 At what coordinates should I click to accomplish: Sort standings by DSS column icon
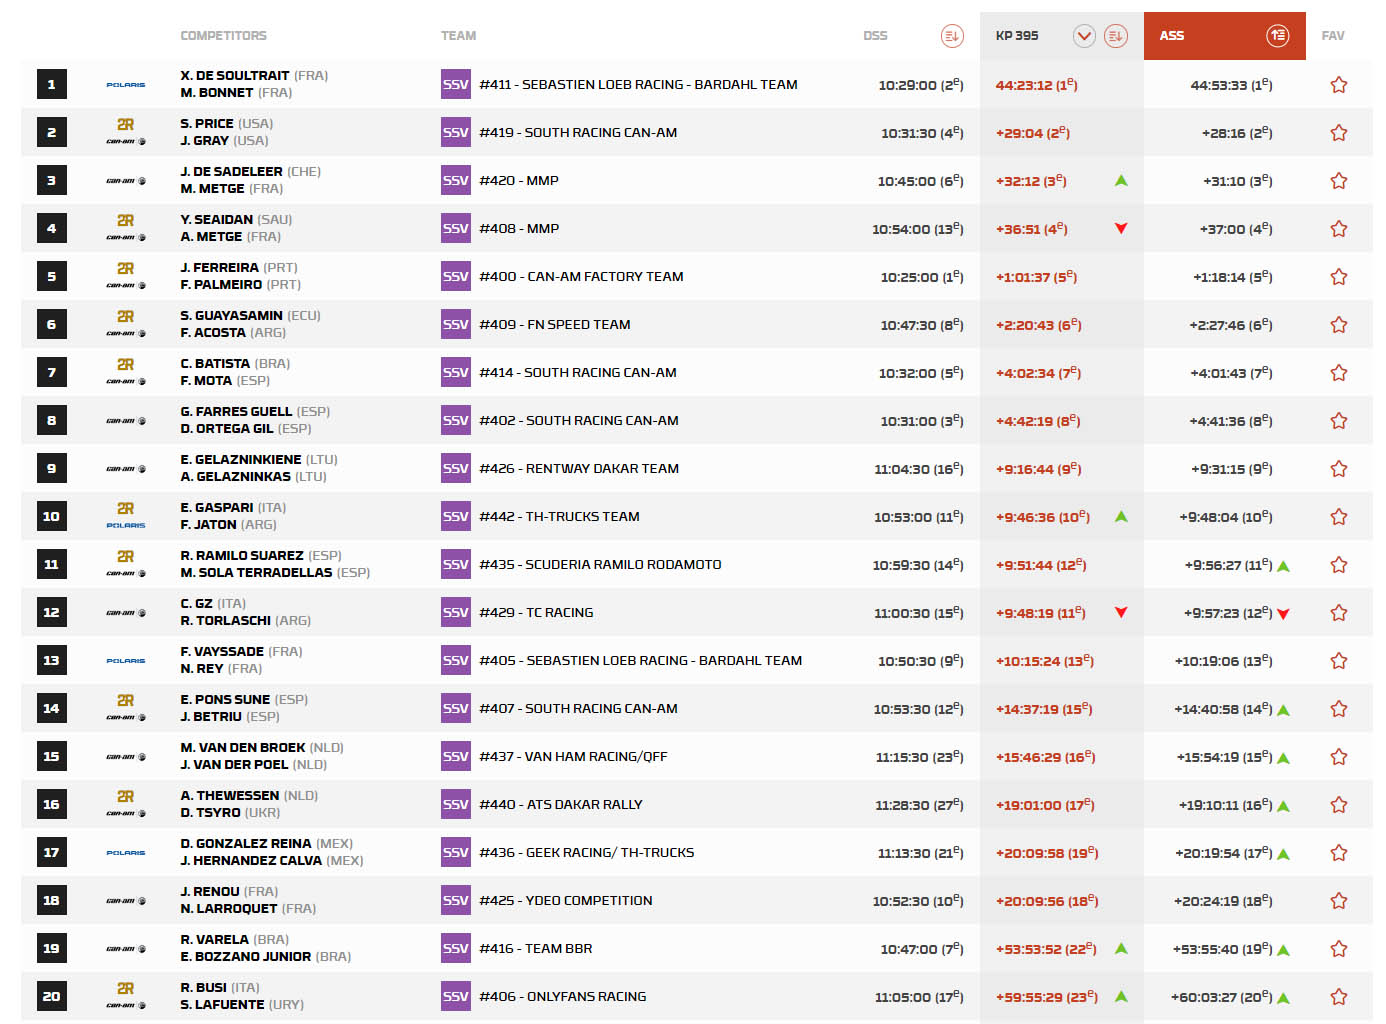[951, 36]
